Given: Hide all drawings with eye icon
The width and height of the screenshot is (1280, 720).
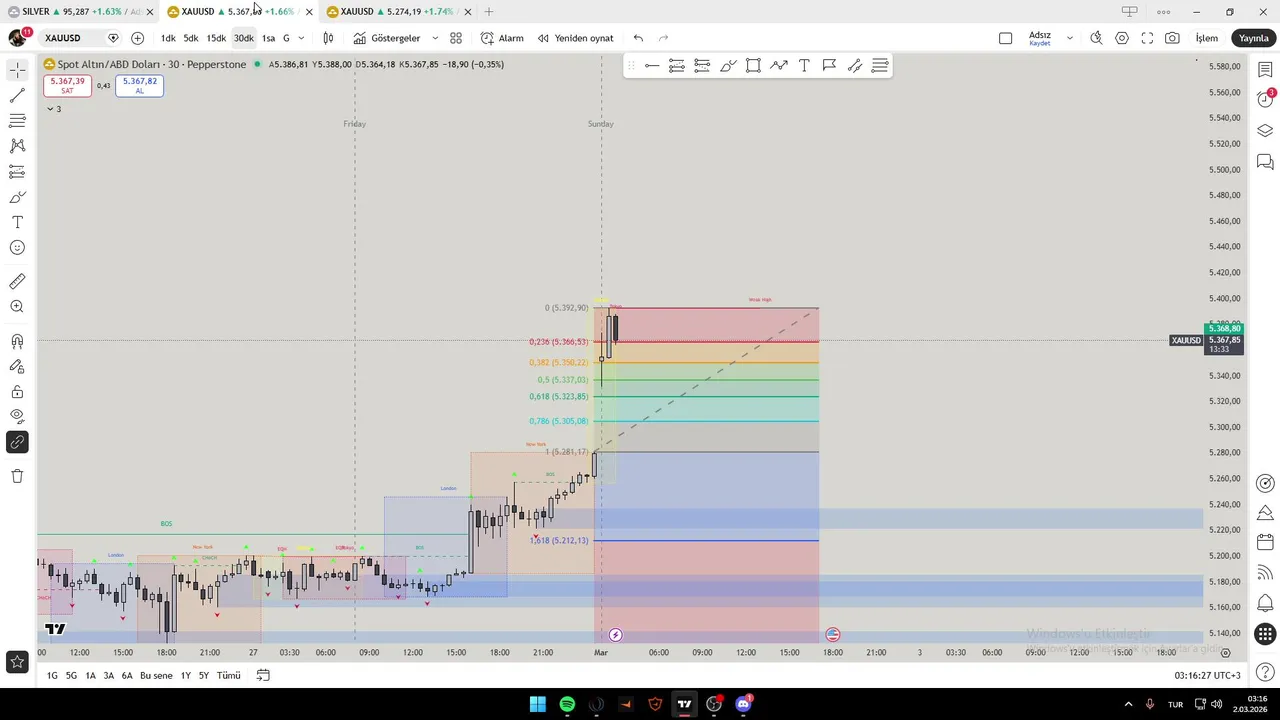Looking at the screenshot, I should tap(17, 416).
